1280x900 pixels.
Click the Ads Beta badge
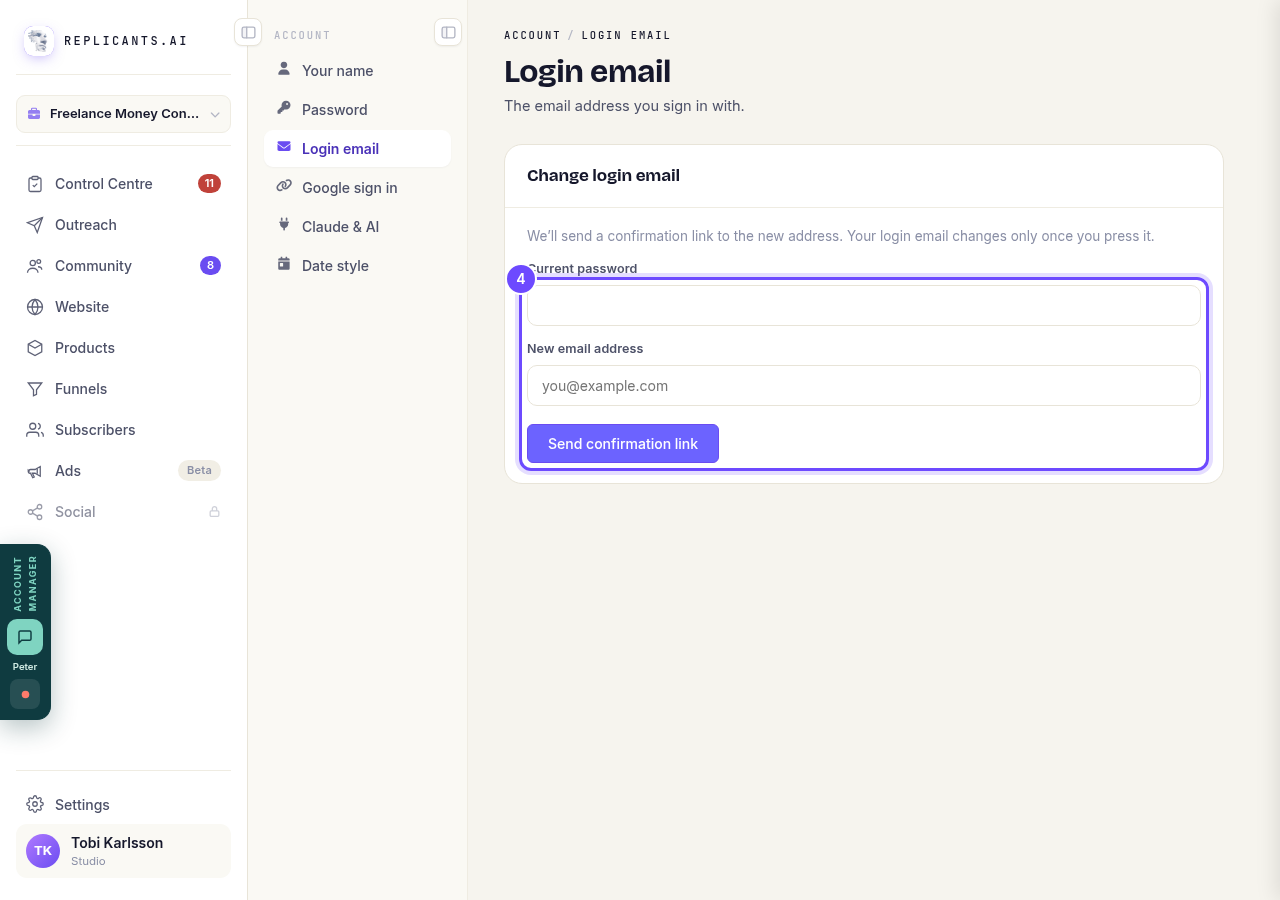click(x=199, y=471)
